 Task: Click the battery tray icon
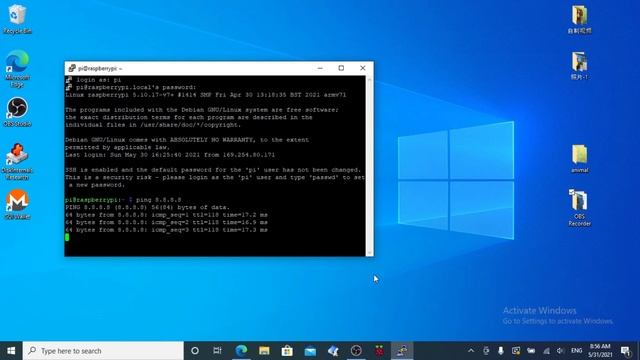point(531,351)
